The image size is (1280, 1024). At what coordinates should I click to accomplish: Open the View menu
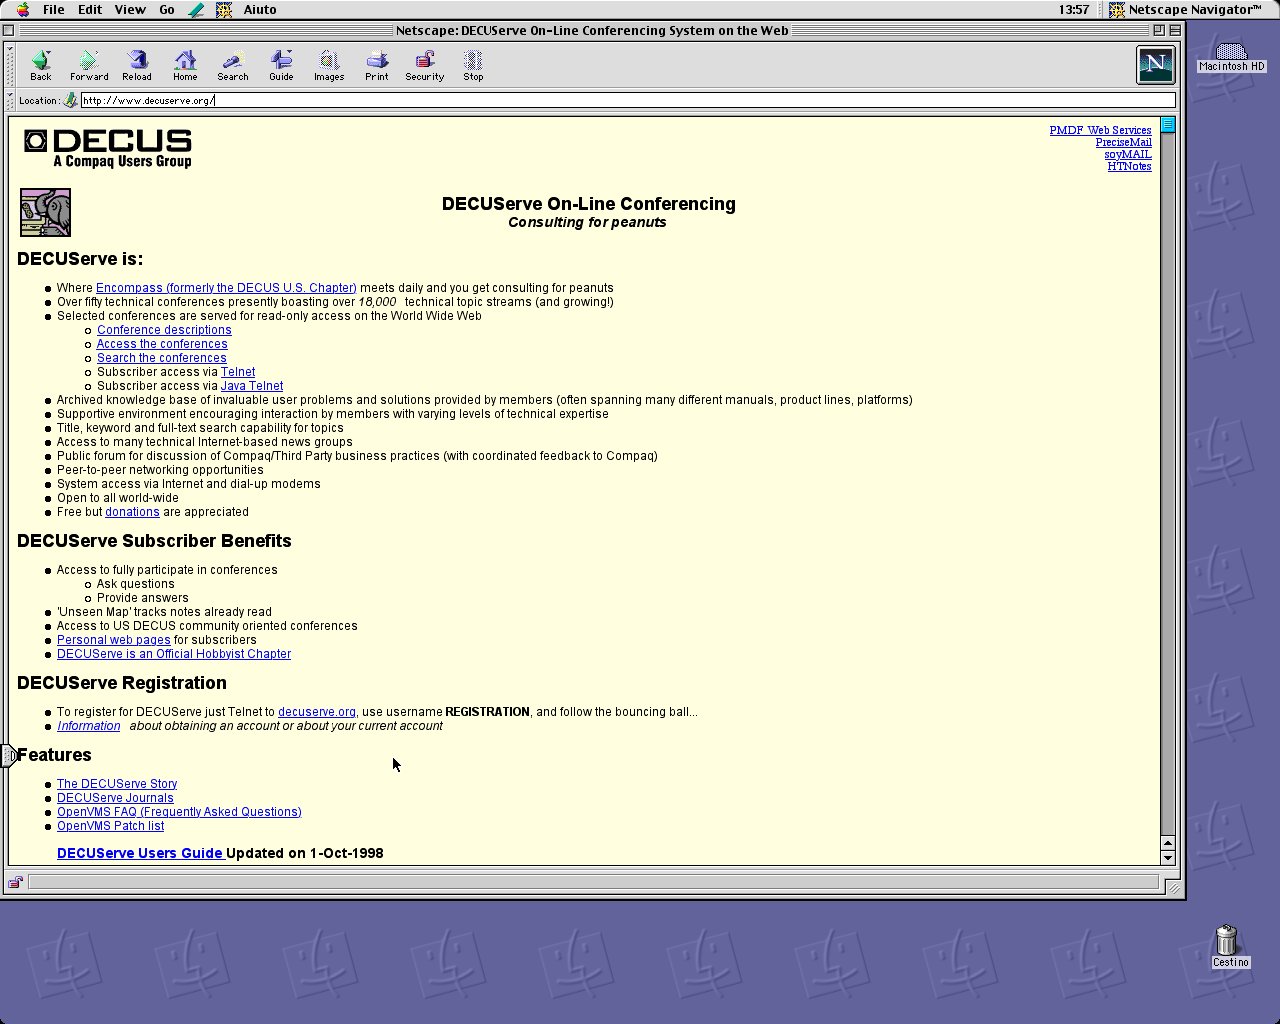(130, 10)
